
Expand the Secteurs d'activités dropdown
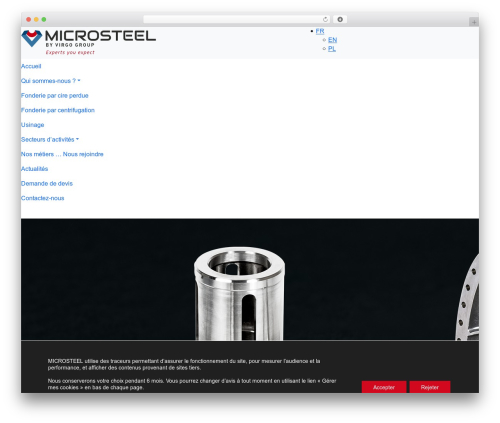[50, 139]
